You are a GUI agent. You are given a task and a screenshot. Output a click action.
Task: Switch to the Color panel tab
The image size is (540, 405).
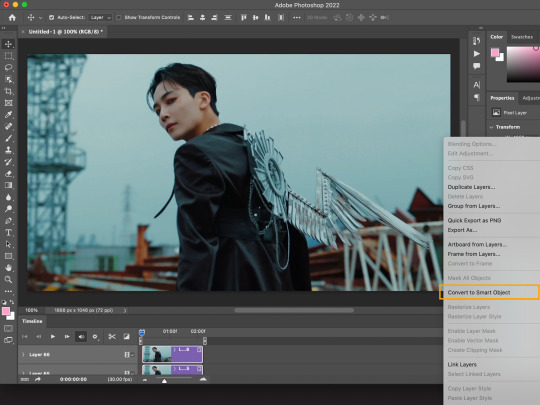click(496, 37)
